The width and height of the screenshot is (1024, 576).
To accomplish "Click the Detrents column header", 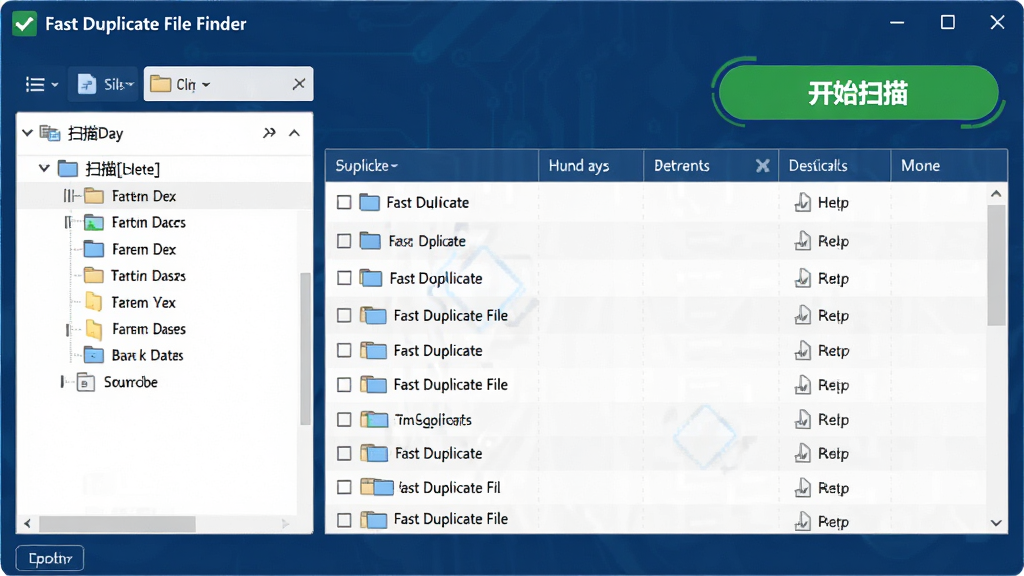I will (682, 166).
